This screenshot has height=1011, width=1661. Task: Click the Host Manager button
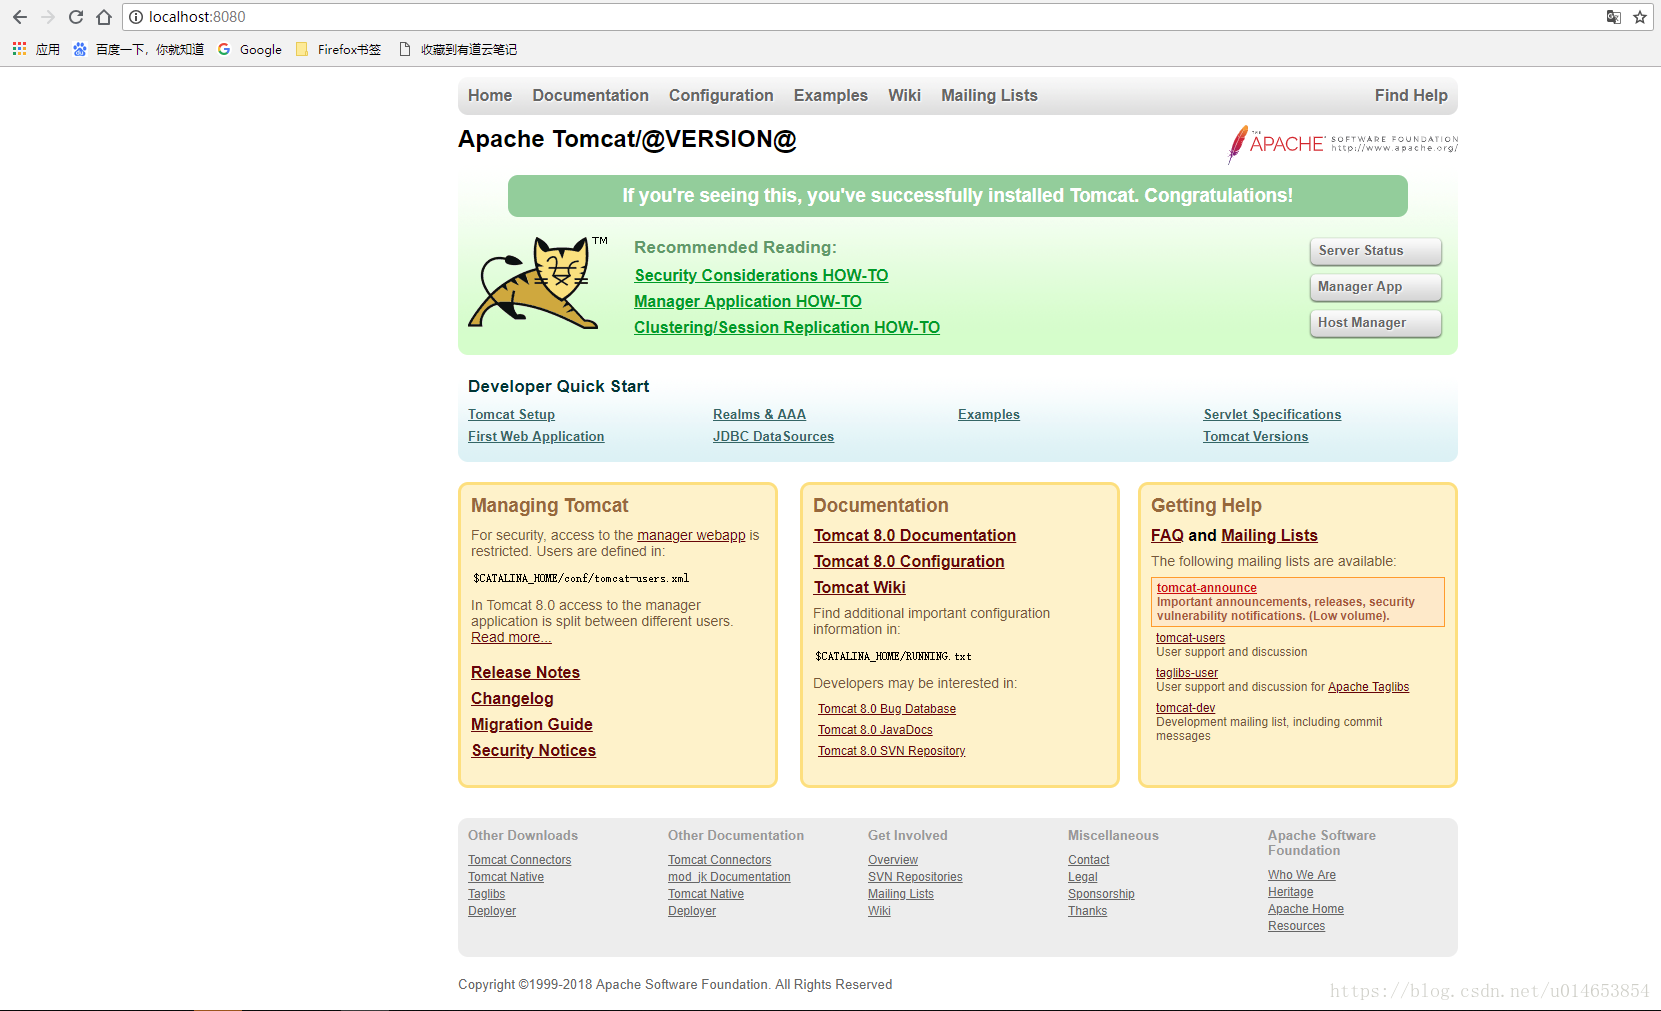pyautogui.click(x=1375, y=323)
